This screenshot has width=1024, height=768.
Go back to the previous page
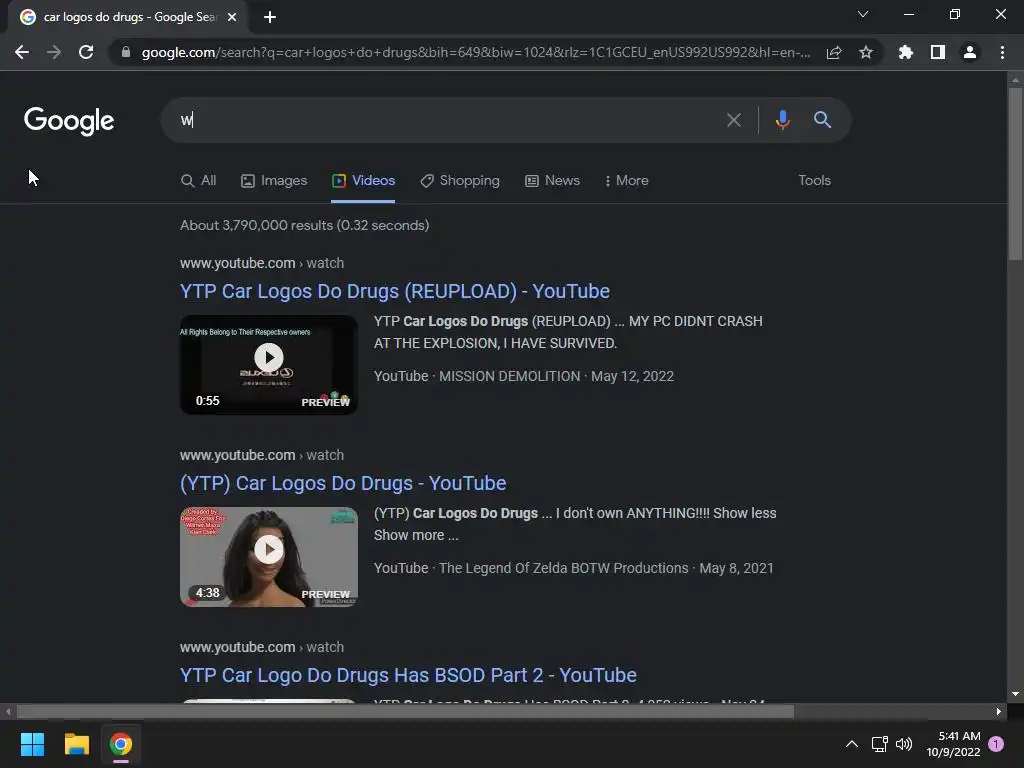22,52
